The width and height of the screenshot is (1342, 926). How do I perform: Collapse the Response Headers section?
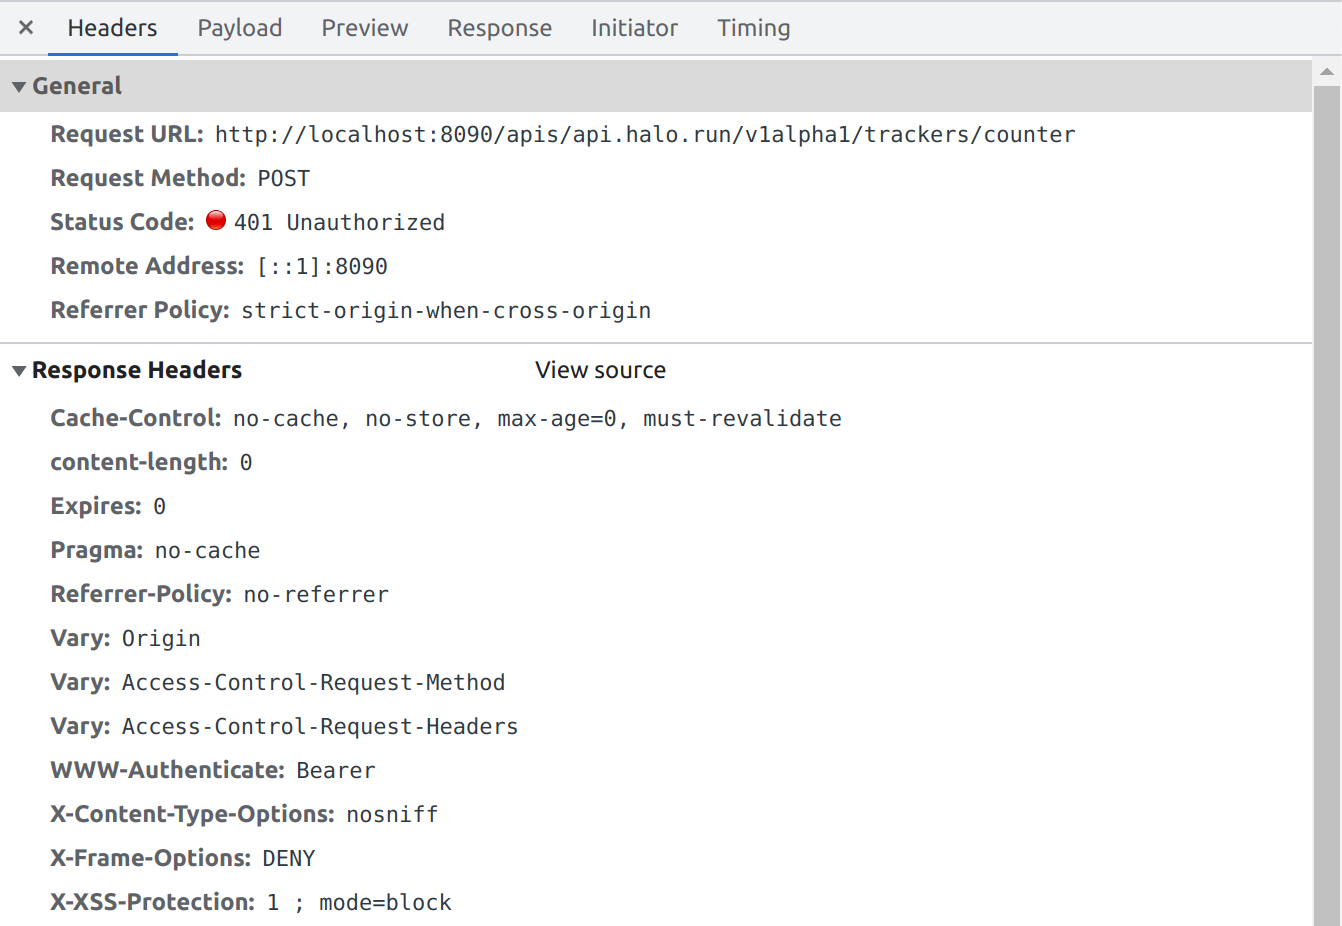(17, 369)
